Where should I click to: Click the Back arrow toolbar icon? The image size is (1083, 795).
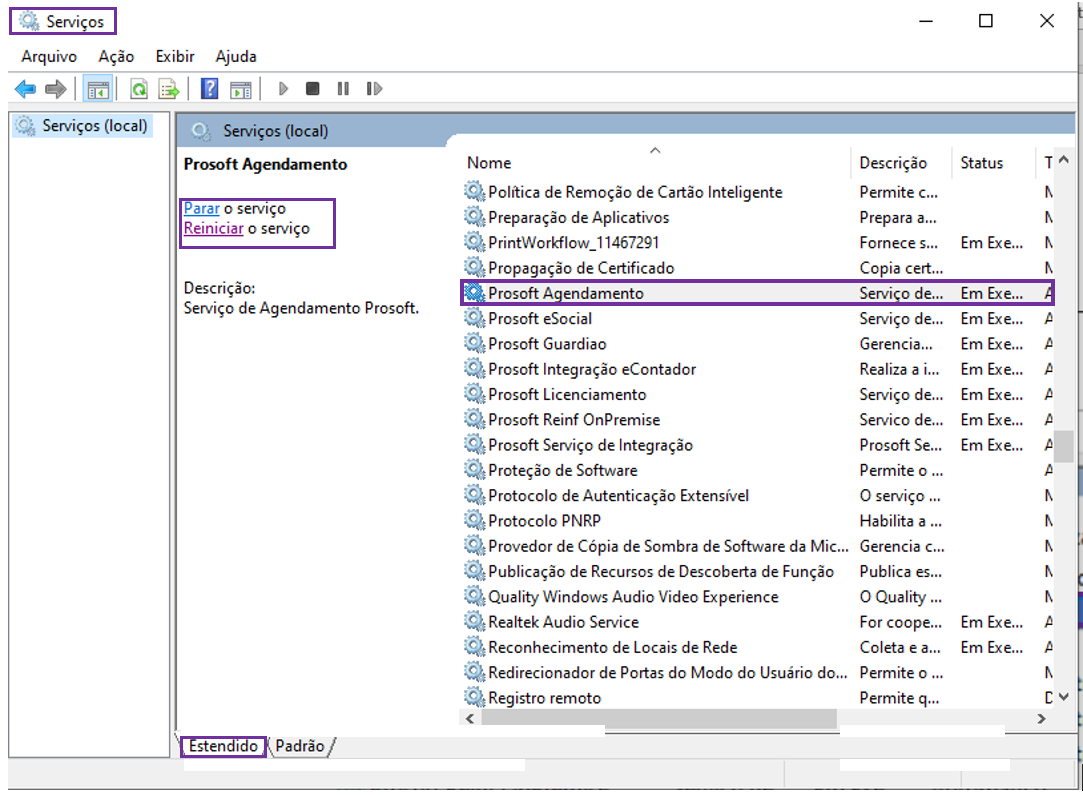[26, 88]
